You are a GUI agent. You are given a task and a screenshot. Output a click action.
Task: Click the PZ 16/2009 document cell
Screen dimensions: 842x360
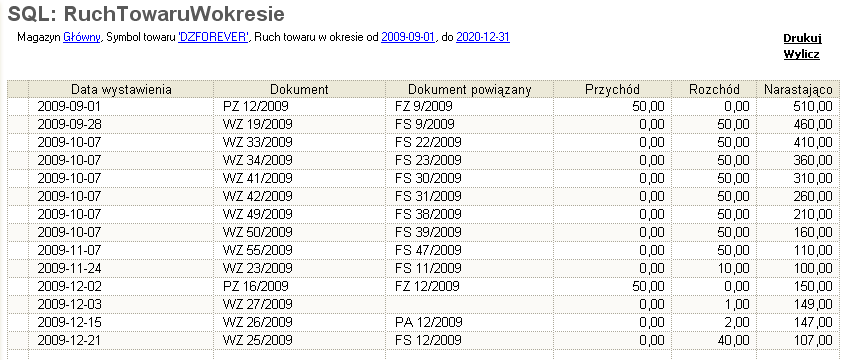pyautogui.click(x=299, y=286)
